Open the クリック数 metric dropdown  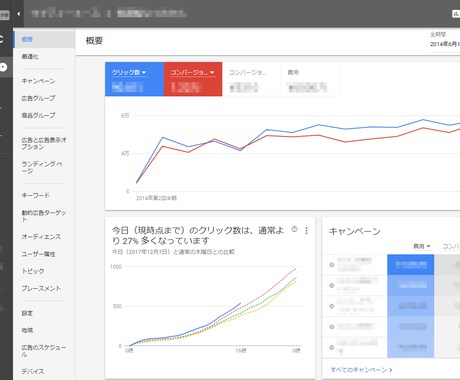pyautogui.click(x=129, y=72)
